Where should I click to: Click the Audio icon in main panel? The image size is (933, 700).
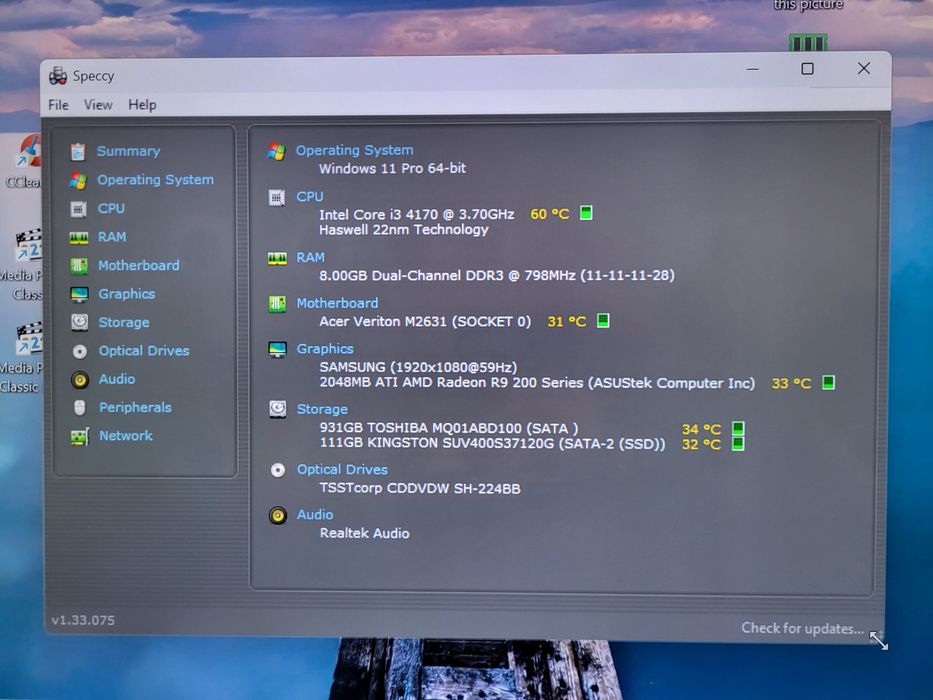[278, 515]
